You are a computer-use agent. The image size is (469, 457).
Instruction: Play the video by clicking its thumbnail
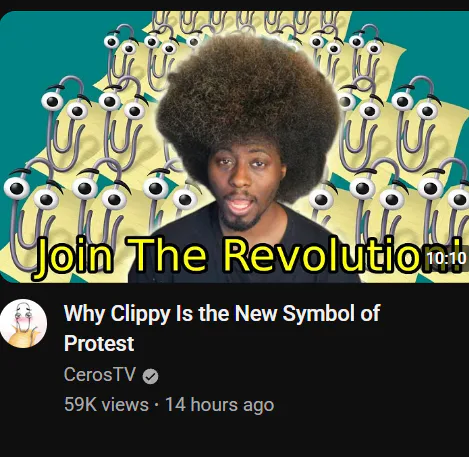[x=234, y=147]
